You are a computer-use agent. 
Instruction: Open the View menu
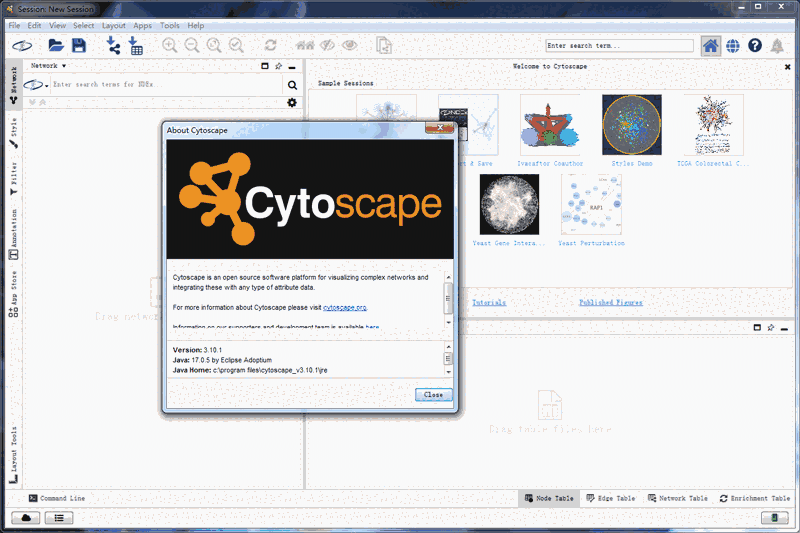(x=57, y=26)
